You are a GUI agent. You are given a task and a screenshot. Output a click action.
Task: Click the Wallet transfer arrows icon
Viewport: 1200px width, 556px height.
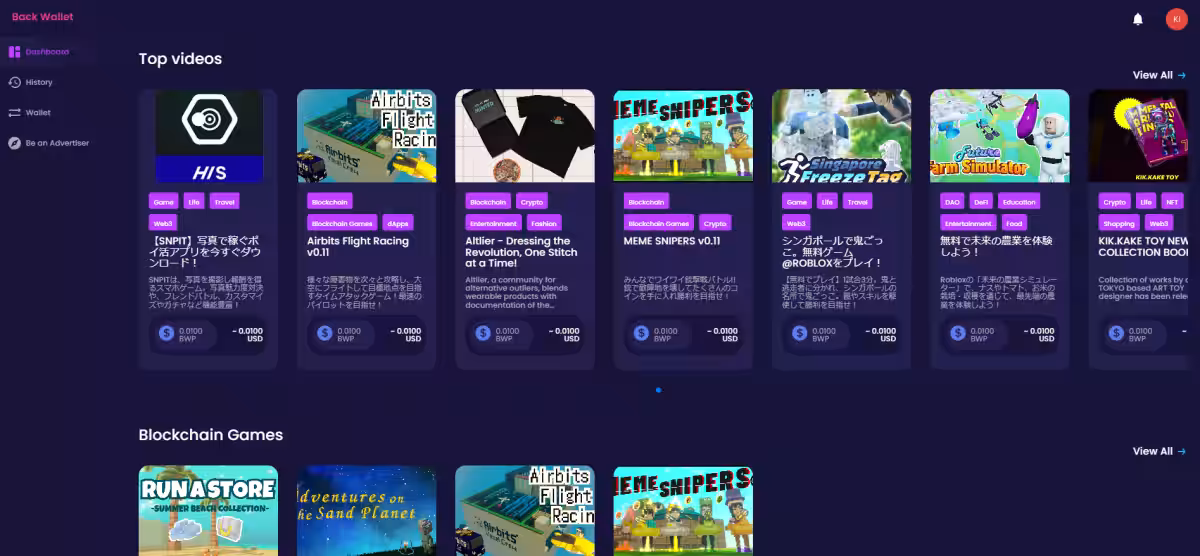click(x=14, y=113)
